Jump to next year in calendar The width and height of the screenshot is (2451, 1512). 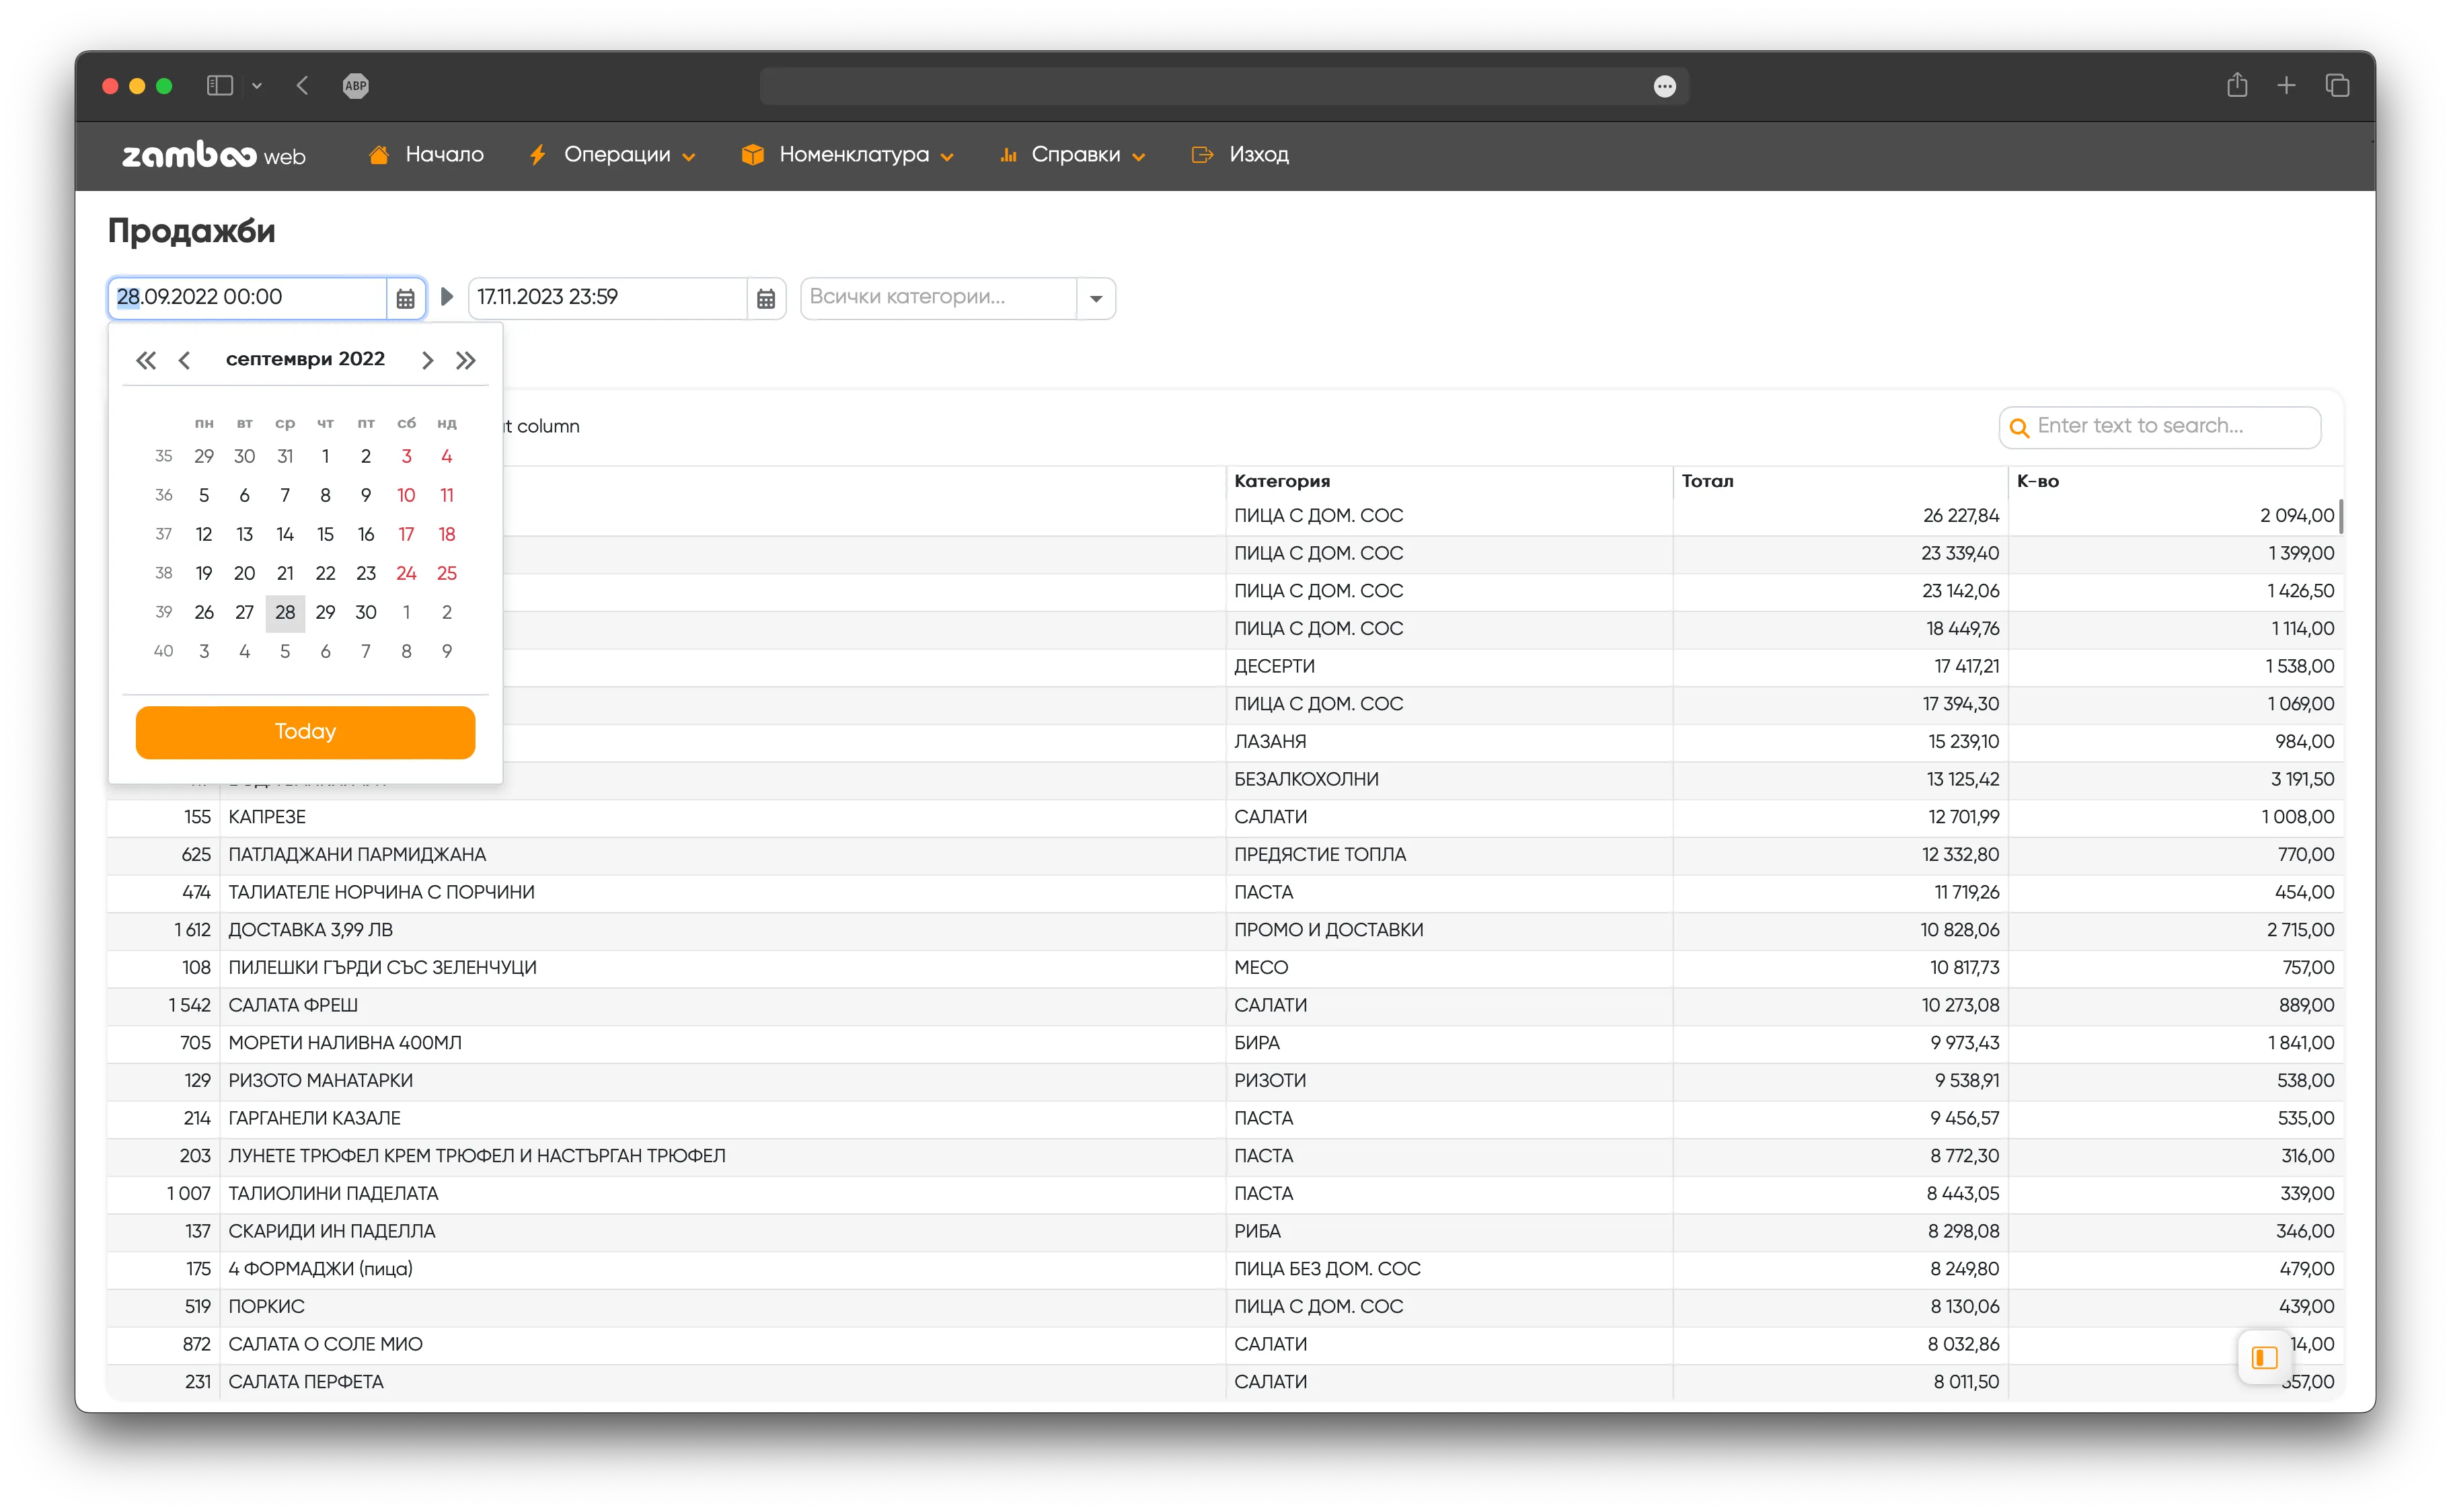tap(466, 360)
